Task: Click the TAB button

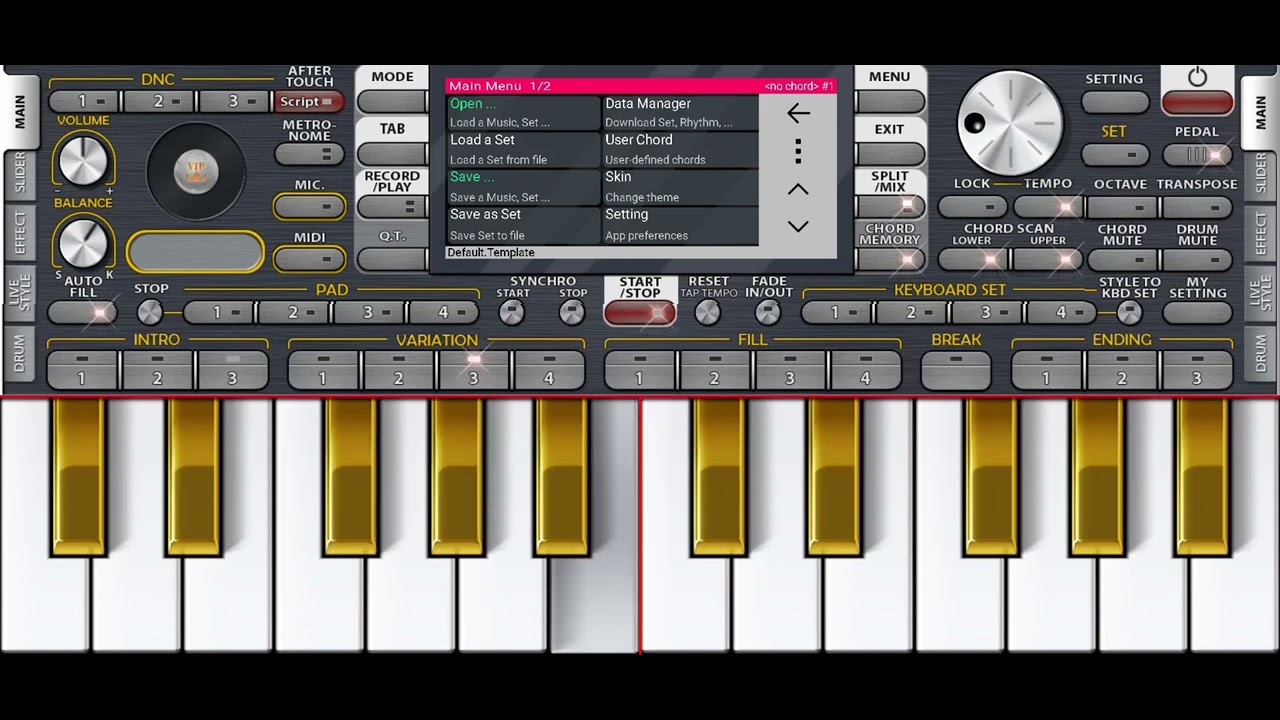Action: [392, 154]
